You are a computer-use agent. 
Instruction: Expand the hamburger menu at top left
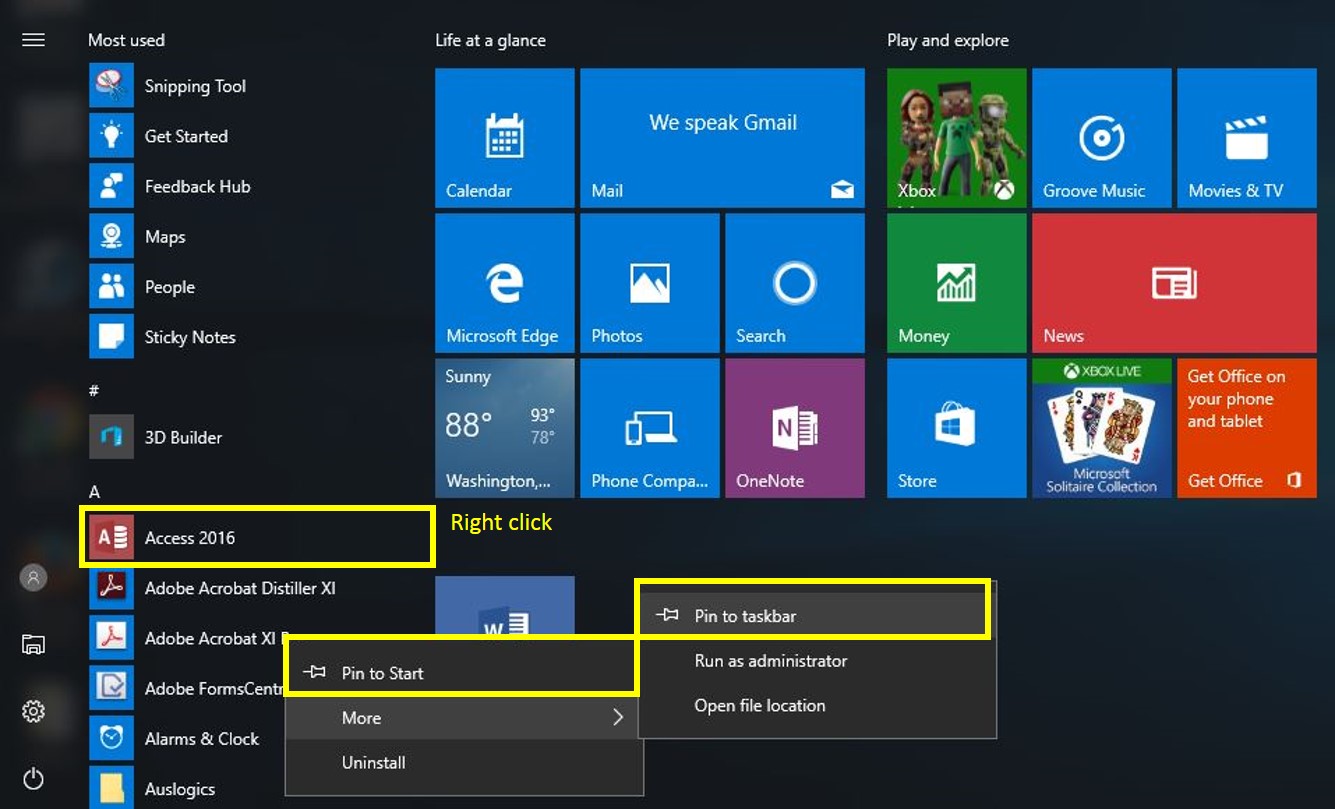(x=33, y=40)
